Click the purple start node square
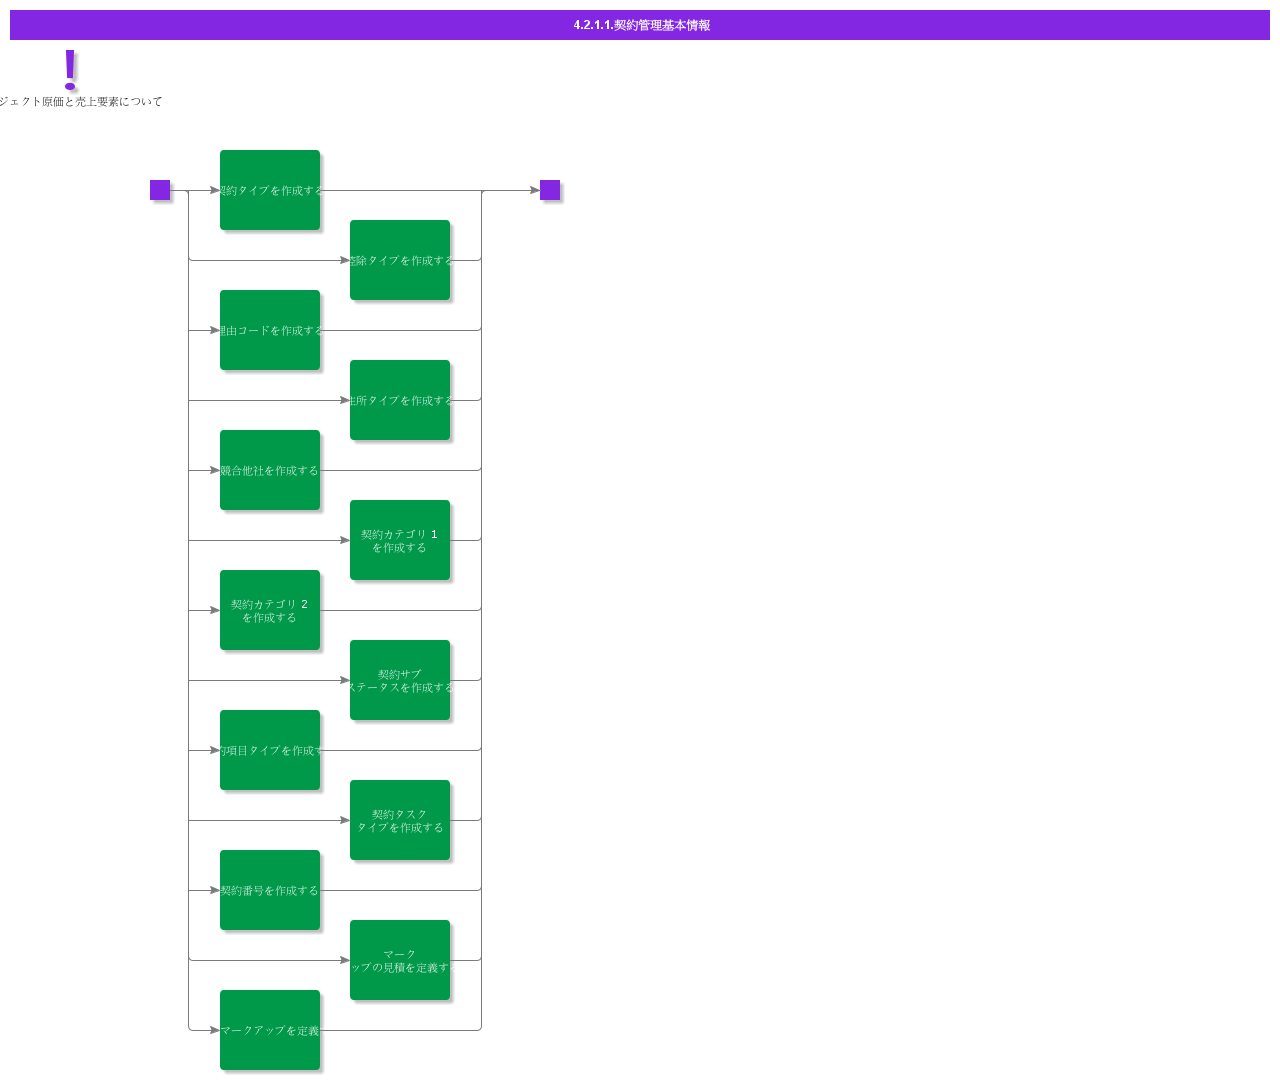The width and height of the screenshot is (1280, 1080). pyautogui.click(x=160, y=190)
